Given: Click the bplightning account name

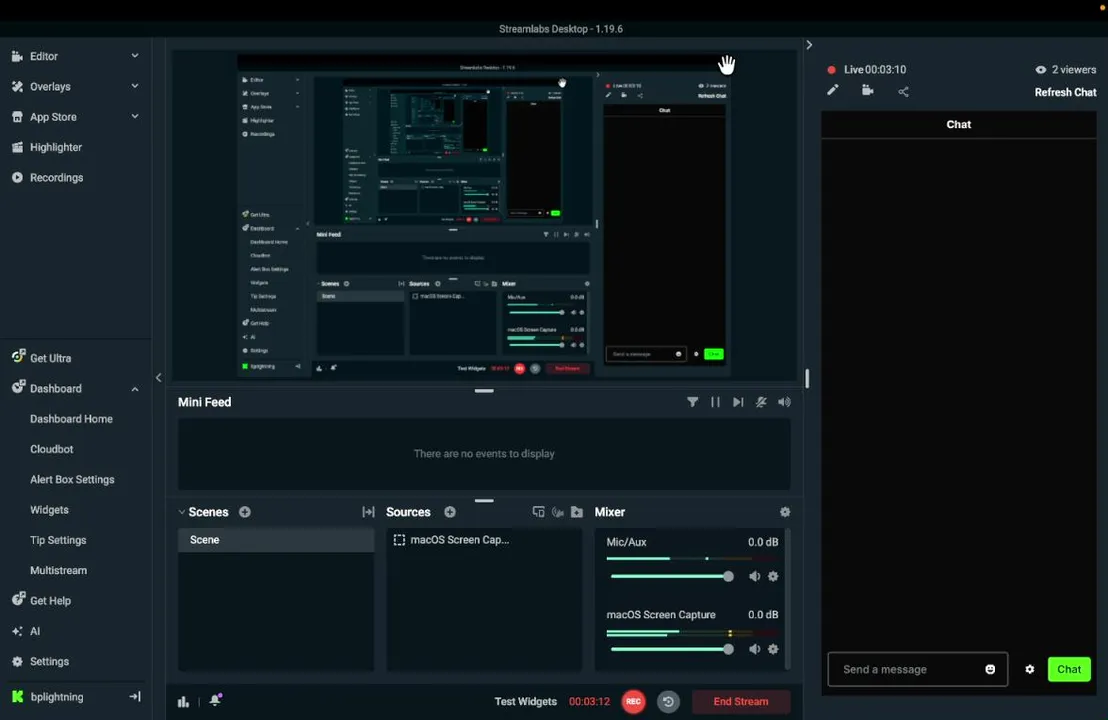Looking at the screenshot, I should 57,697.
